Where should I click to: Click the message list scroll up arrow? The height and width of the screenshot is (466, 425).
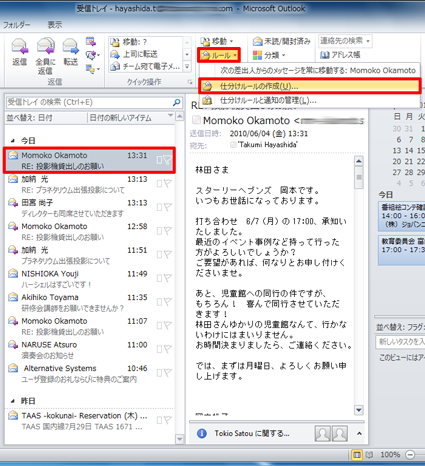(180, 116)
